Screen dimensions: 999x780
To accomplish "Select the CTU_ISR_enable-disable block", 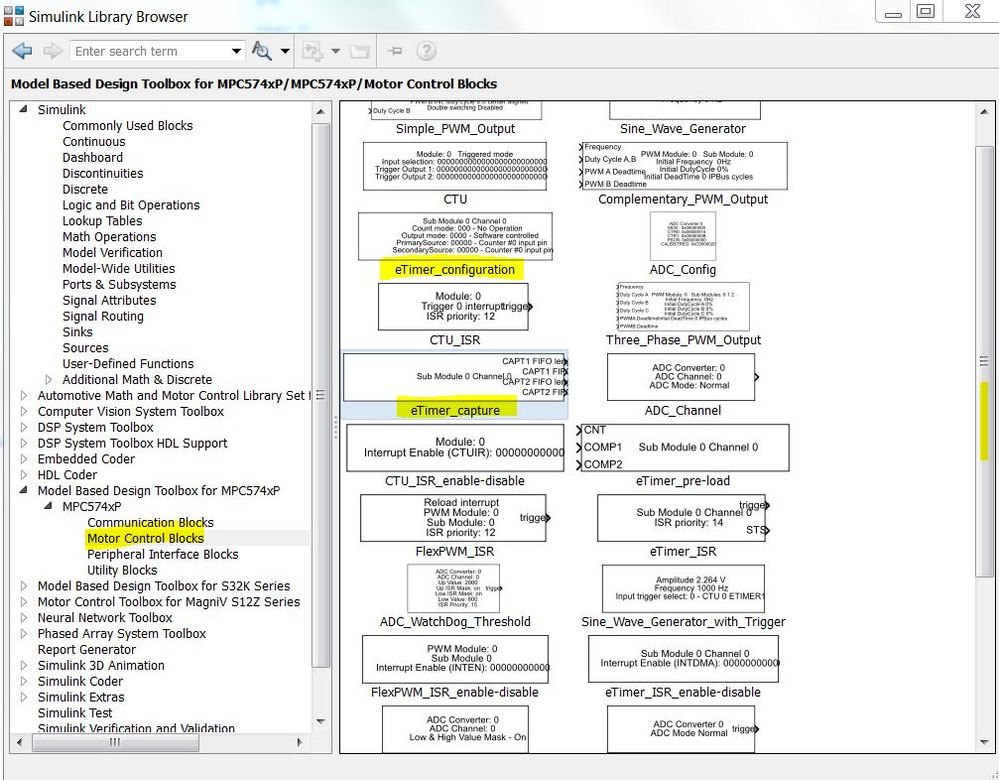I will click(455, 448).
